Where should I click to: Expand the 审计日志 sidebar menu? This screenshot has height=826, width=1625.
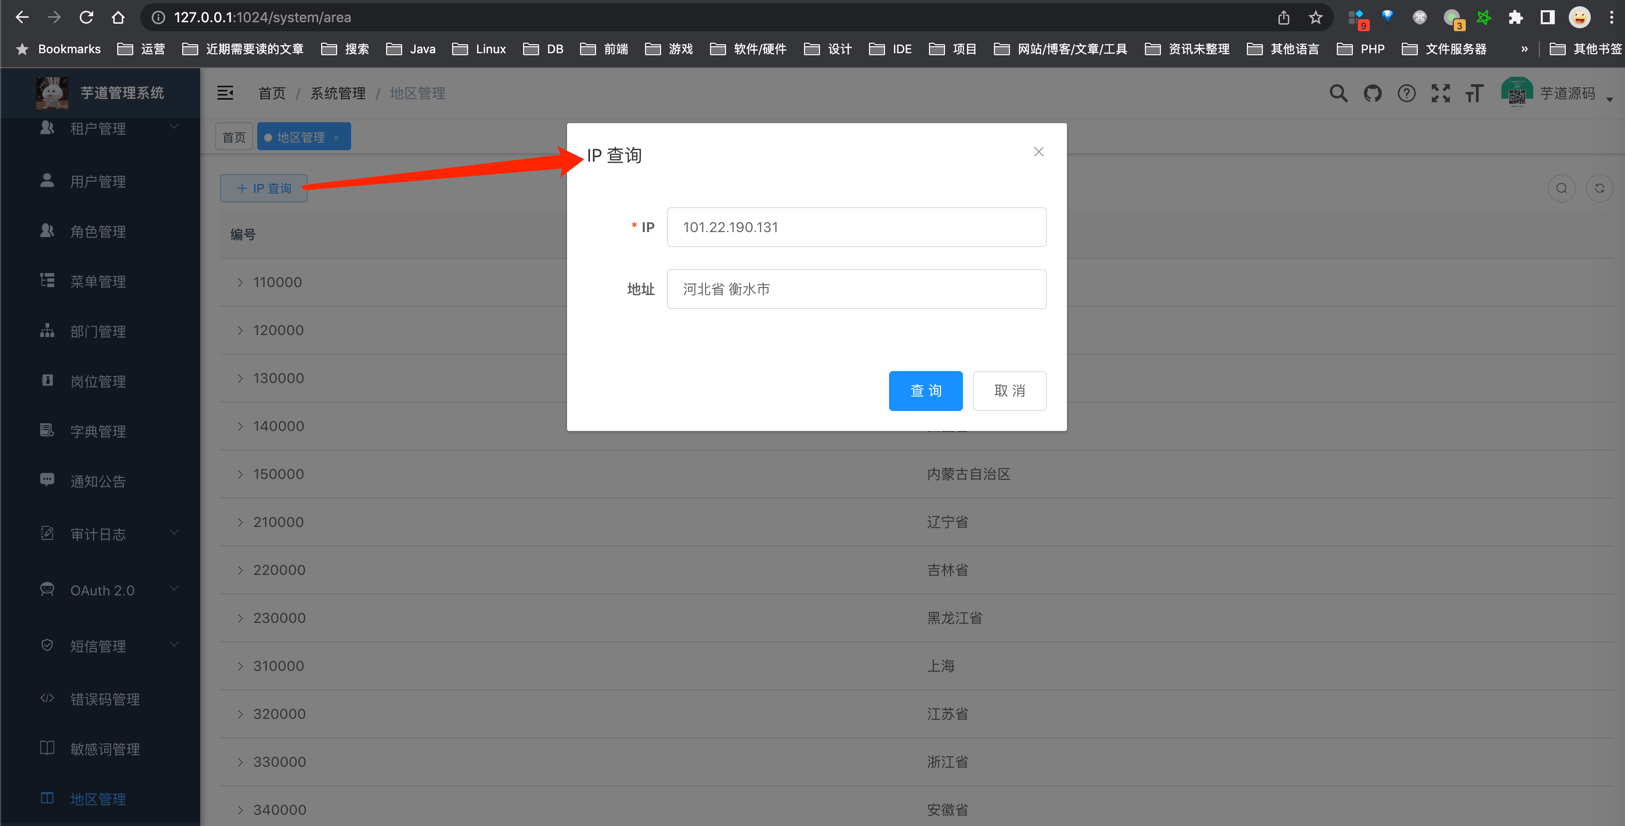(x=100, y=534)
